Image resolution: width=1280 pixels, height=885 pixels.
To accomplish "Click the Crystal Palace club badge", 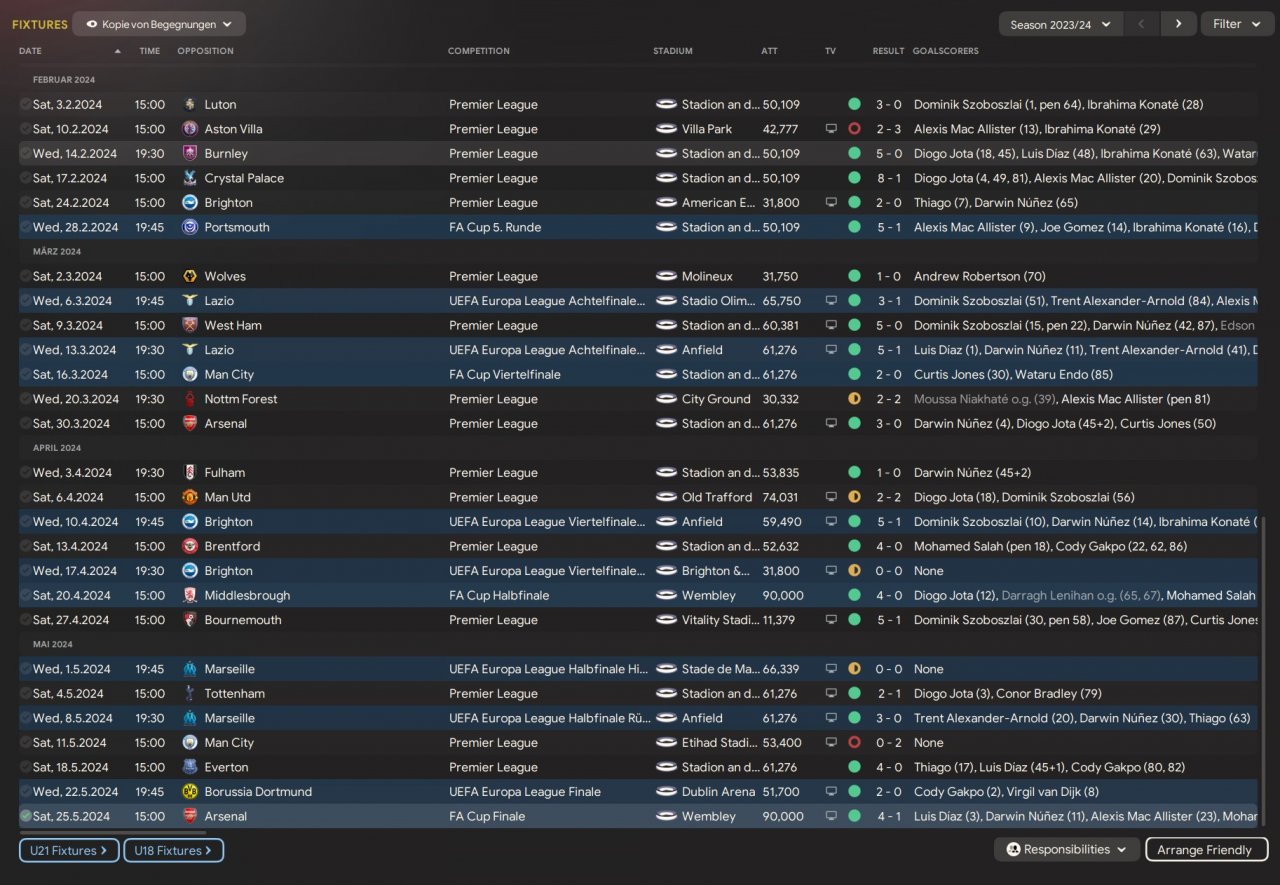I will (x=190, y=178).
